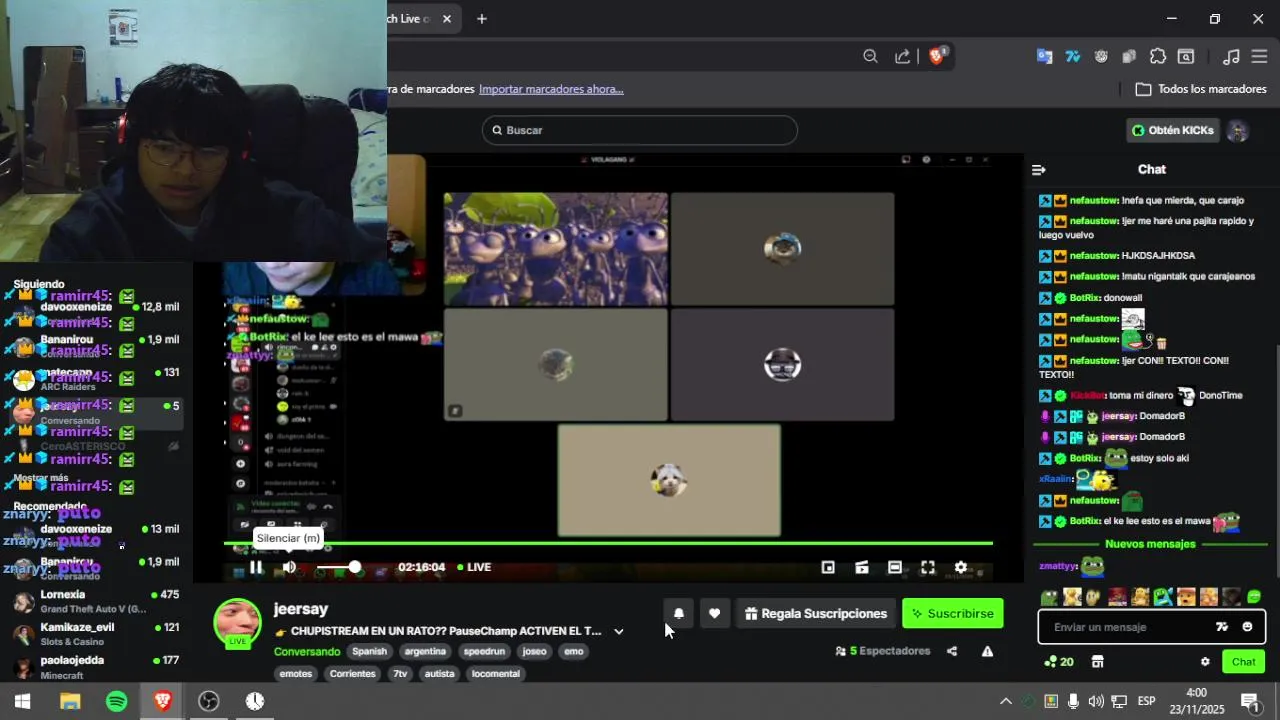1280x720 pixels.
Task: Close the Live browser tab
Action: point(447,19)
